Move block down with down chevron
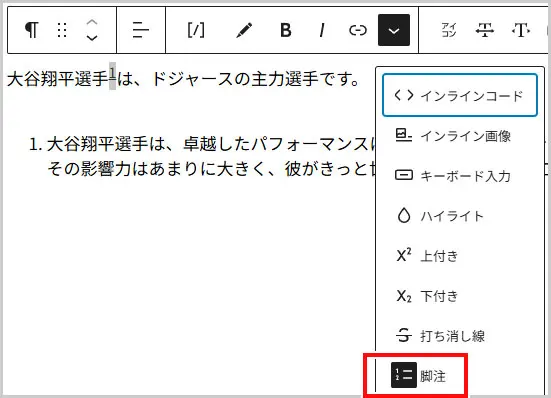The height and width of the screenshot is (398, 551). pyautogui.click(x=92, y=38)
